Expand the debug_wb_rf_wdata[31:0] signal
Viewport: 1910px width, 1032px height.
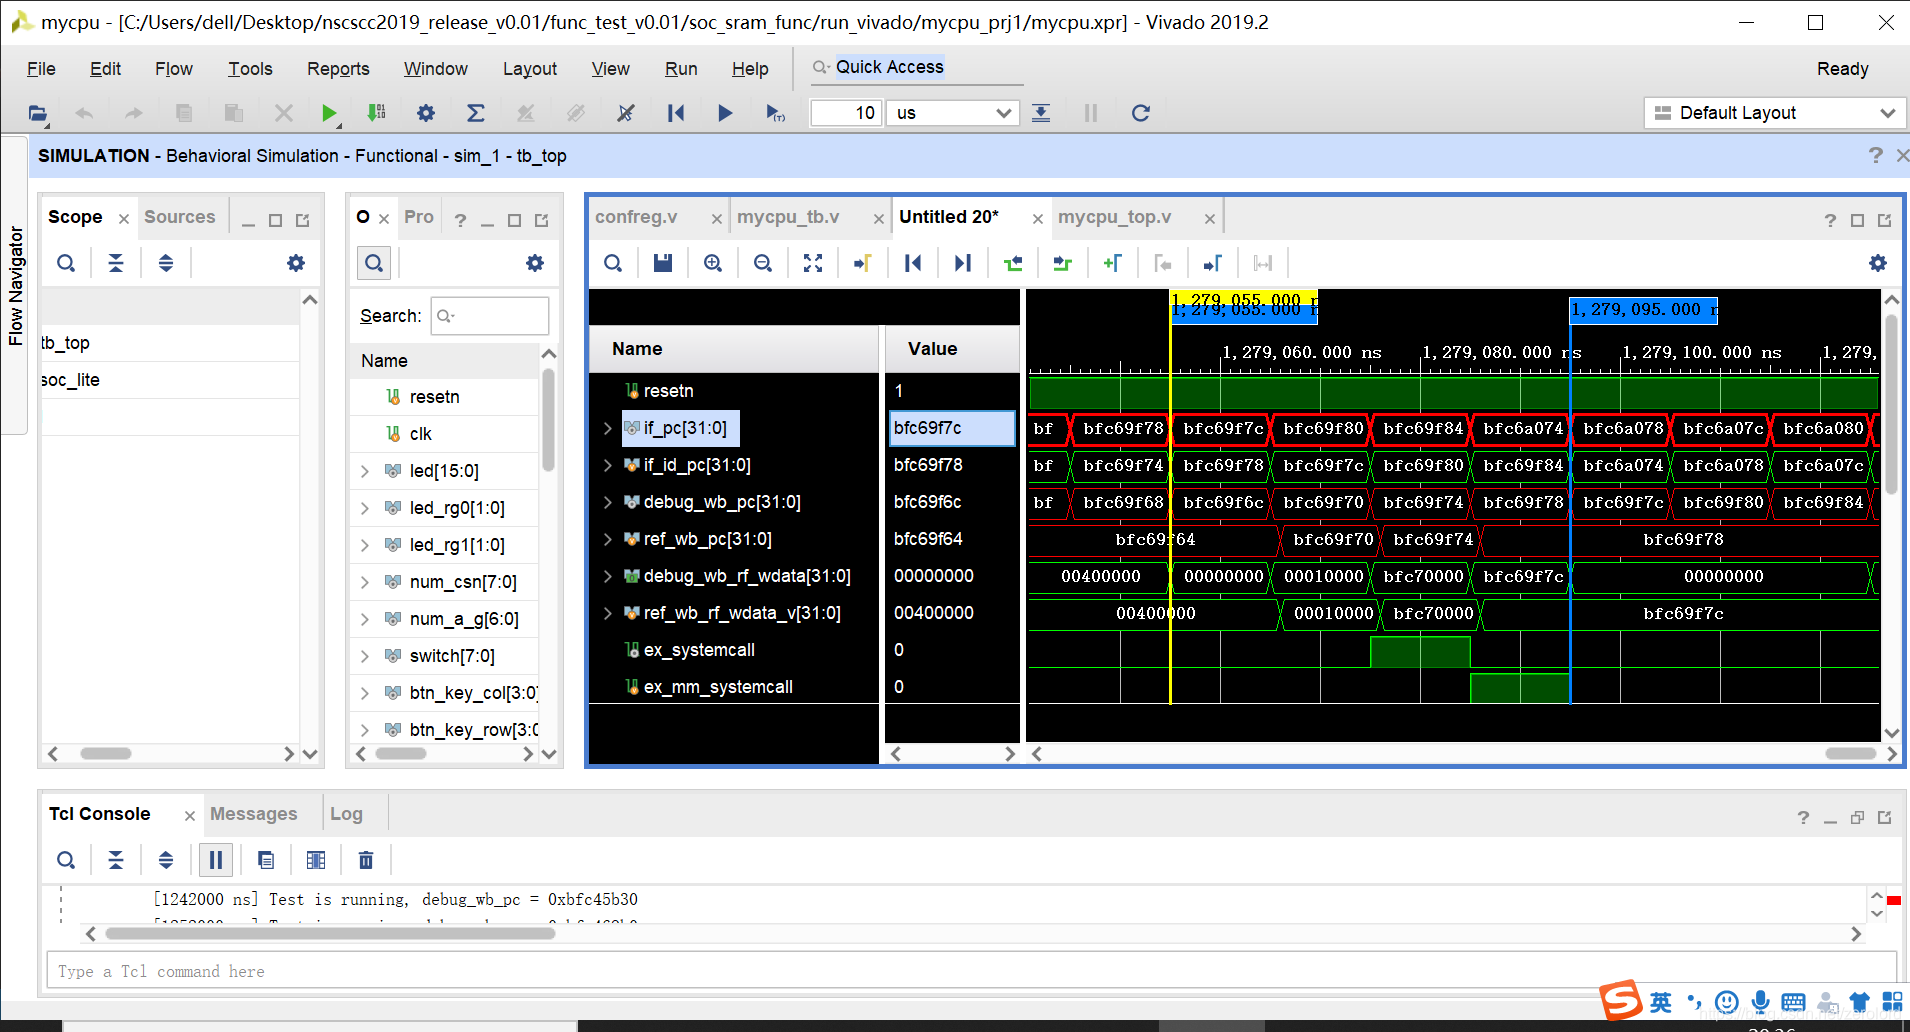607,576
